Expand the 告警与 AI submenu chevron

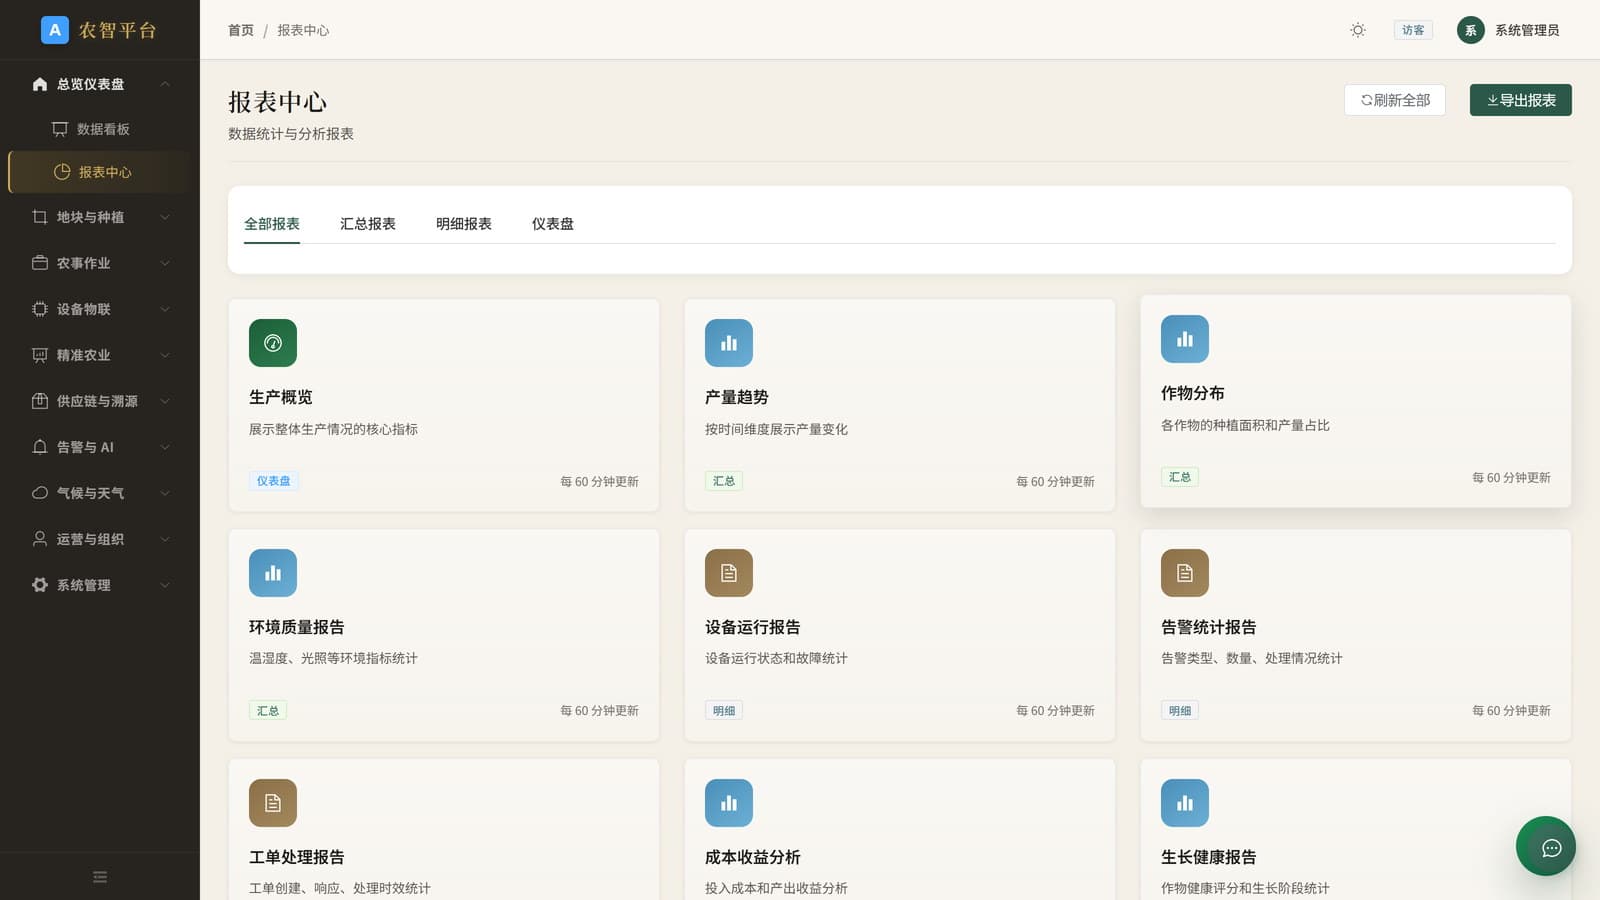tap(165, 447)
